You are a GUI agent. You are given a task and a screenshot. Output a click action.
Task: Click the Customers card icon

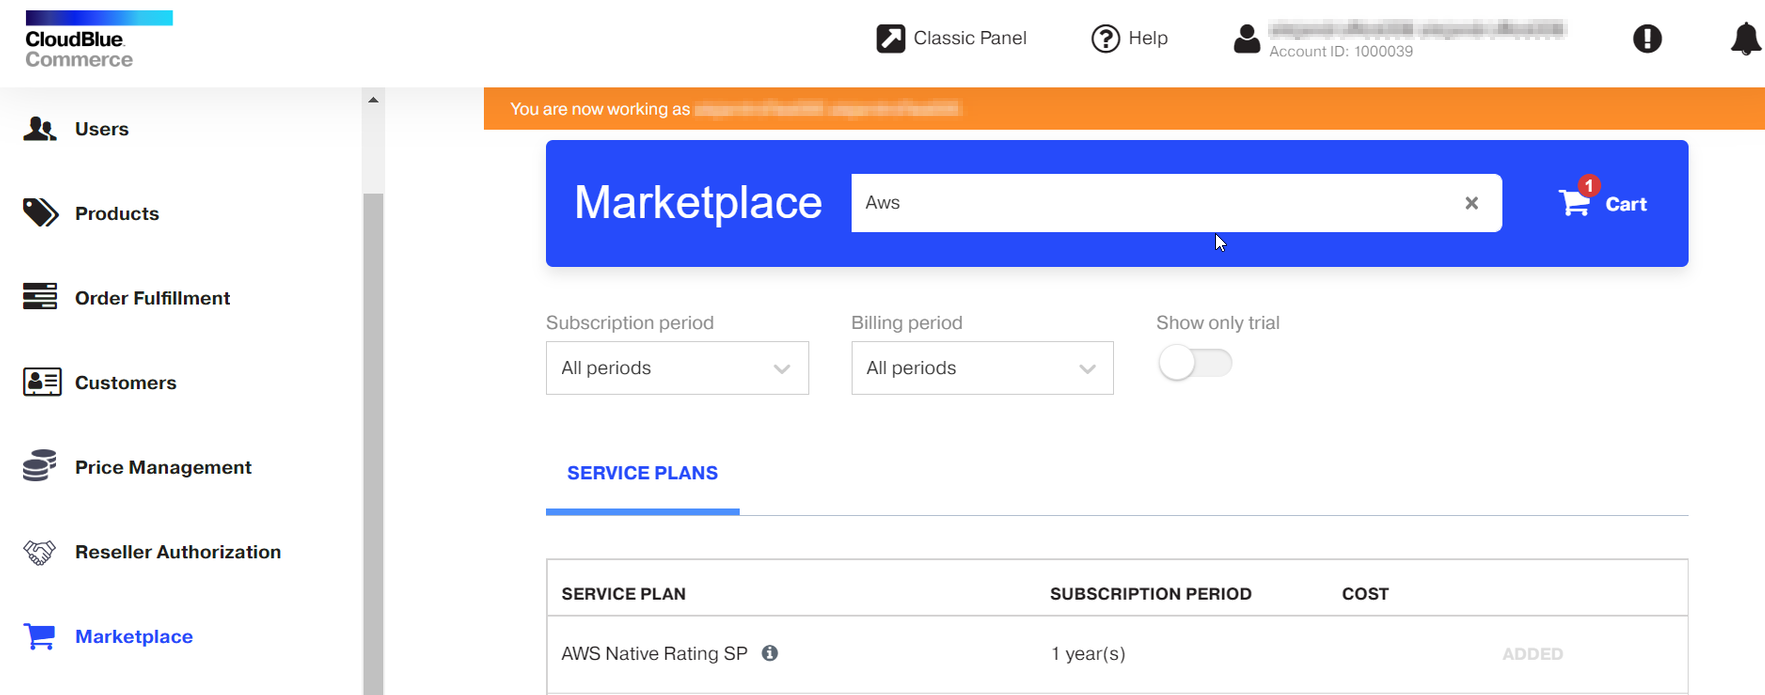tap(42, 382)
